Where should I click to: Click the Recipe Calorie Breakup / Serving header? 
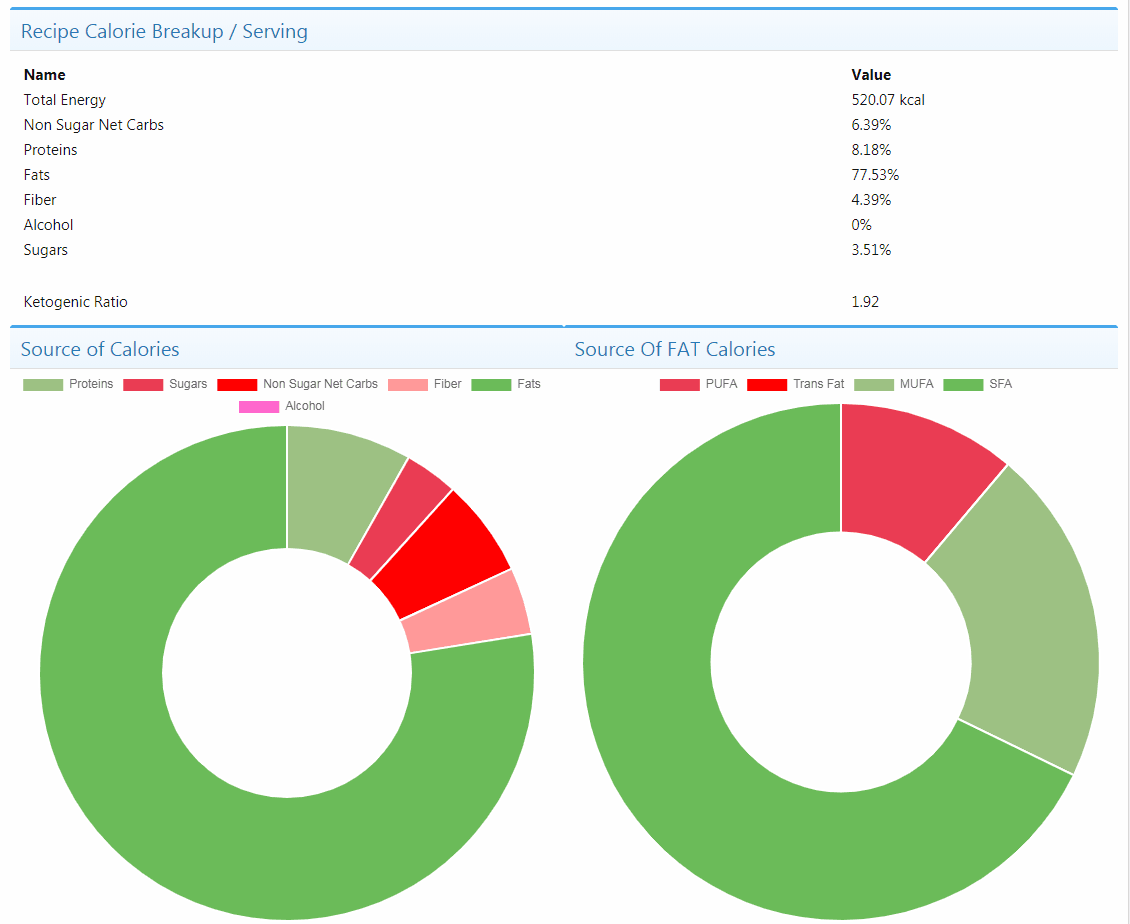(x=164, y=32)
